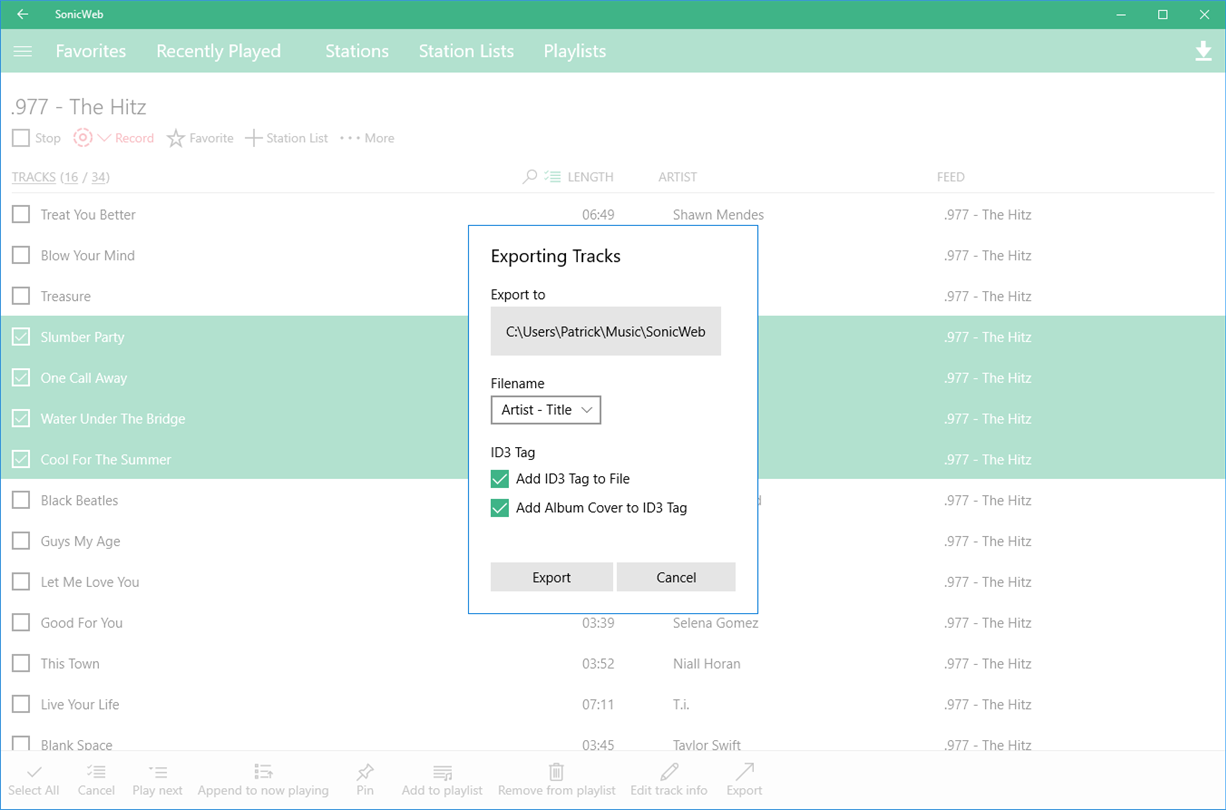Click Add to playlist icon
Viewport: 1226px width, 810px height.
tap(442, 772)
